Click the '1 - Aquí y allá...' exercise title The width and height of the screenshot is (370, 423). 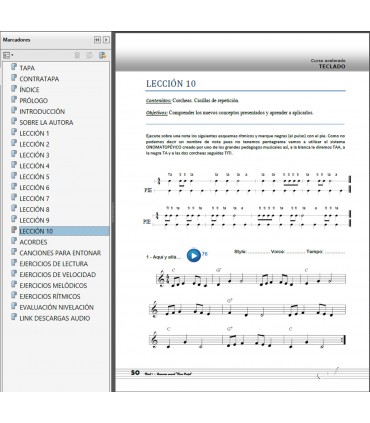tap(163, 257)
